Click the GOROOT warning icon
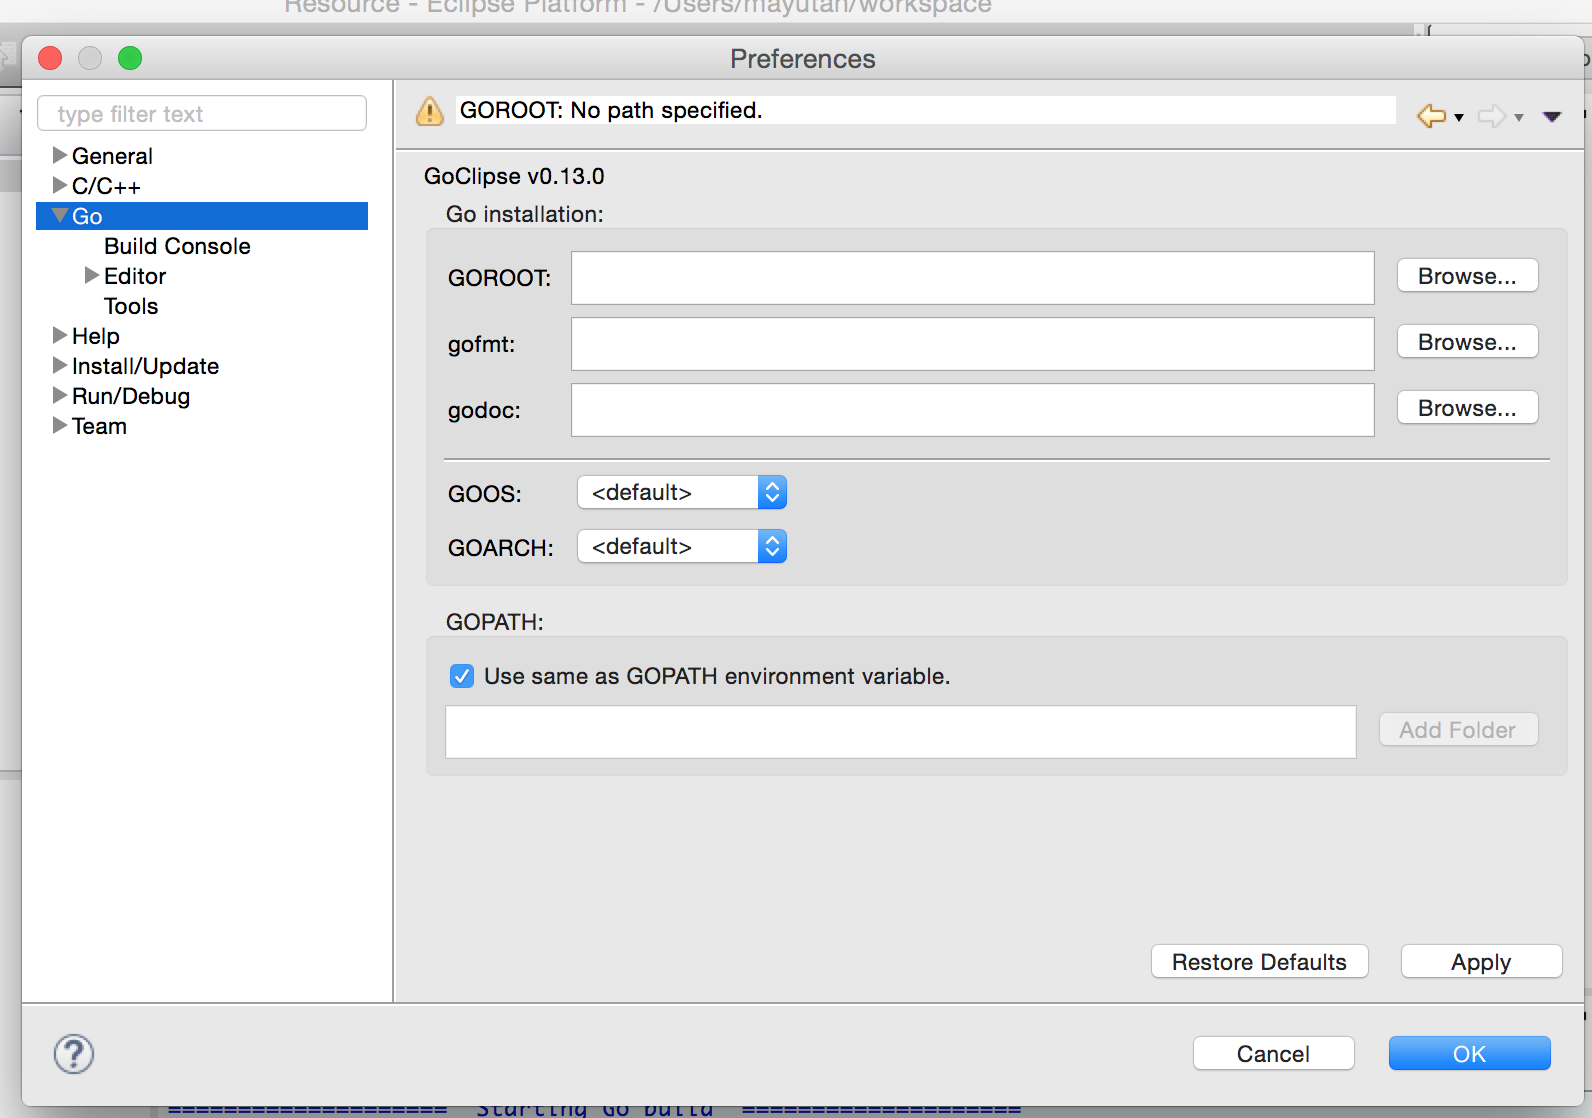The height and width of the screenshot is (1118, 1592). click(x=430, y=111)
